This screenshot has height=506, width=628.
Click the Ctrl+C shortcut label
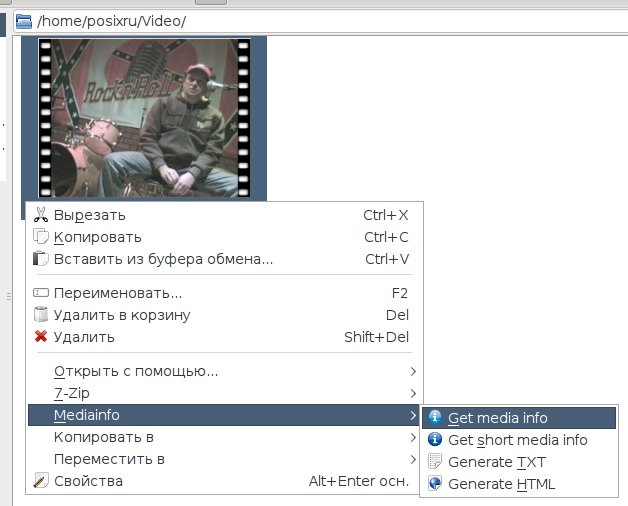click(x=386, y=237)
